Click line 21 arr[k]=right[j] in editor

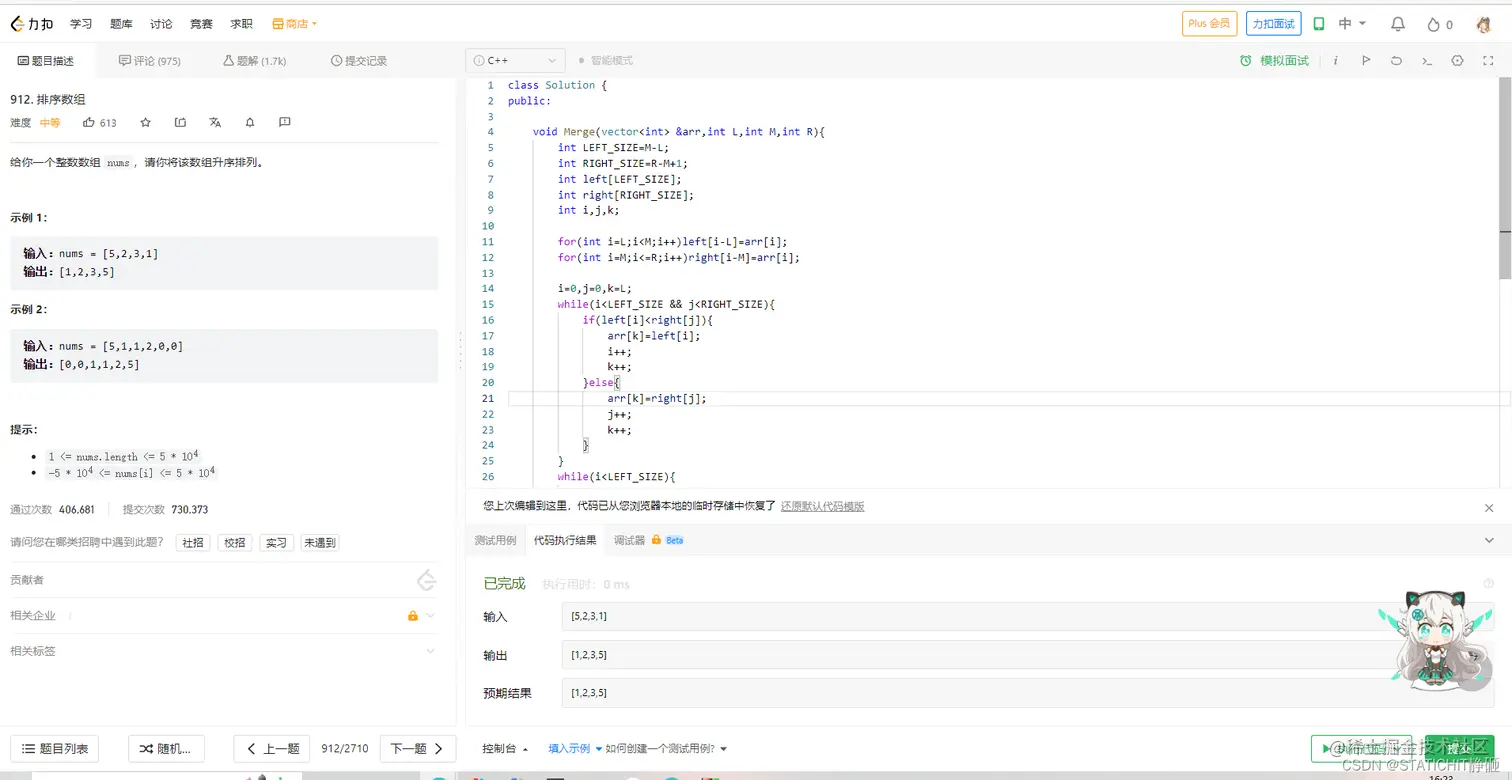pos(657,398)
